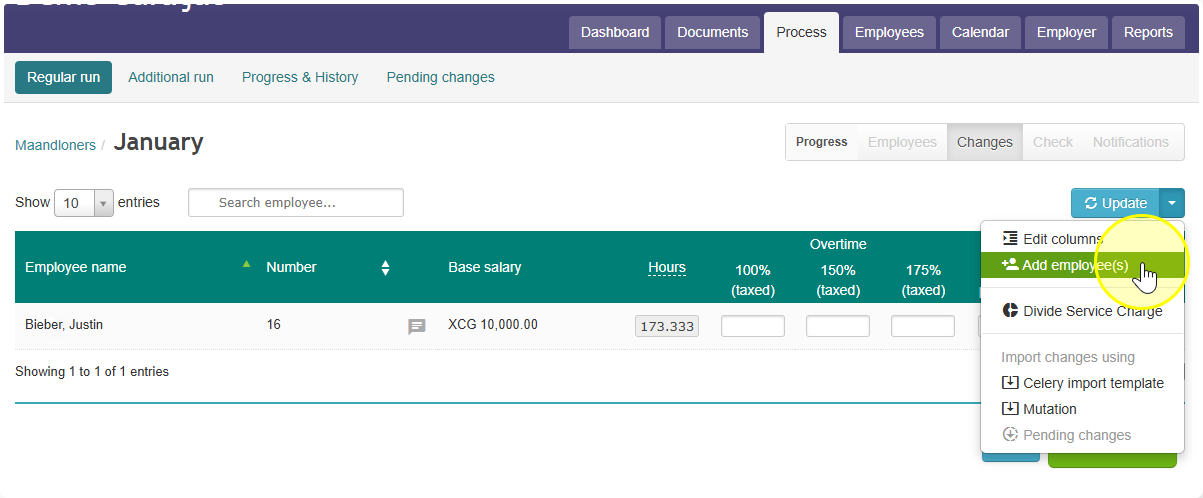Click the green sort arrow for Employee name
This screenshot has height=498, width=1203.
(x=246, y=264)
